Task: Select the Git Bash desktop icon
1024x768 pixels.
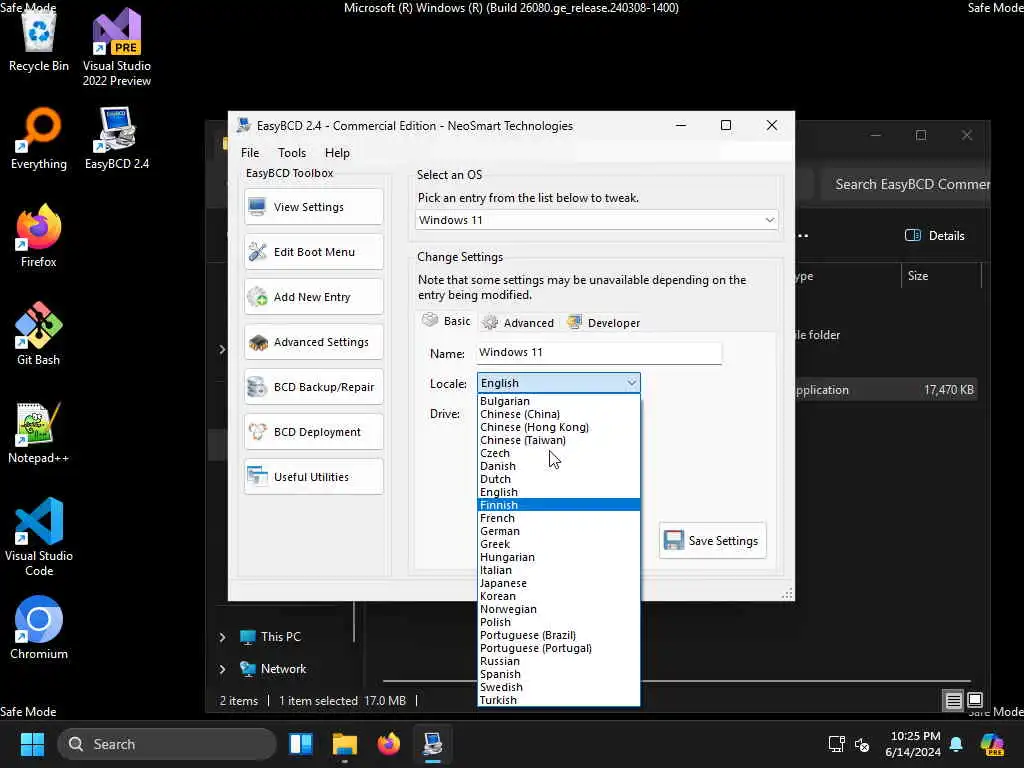Action: point(39,334)
